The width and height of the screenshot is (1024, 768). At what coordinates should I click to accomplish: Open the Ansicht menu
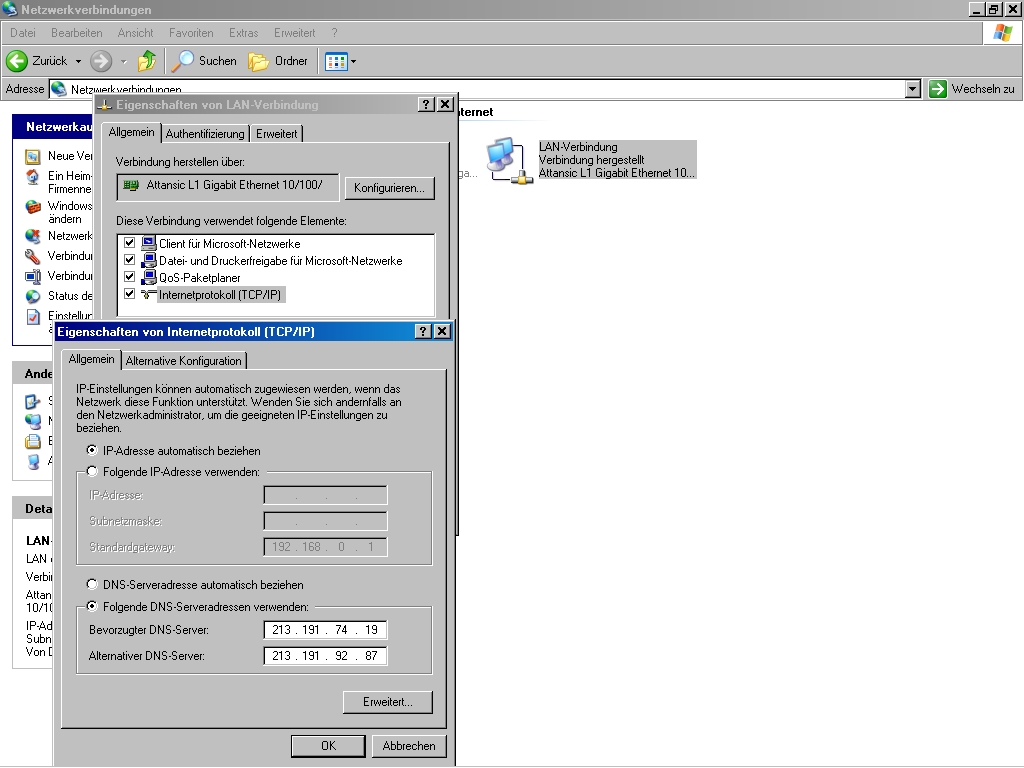click(135, 33)
